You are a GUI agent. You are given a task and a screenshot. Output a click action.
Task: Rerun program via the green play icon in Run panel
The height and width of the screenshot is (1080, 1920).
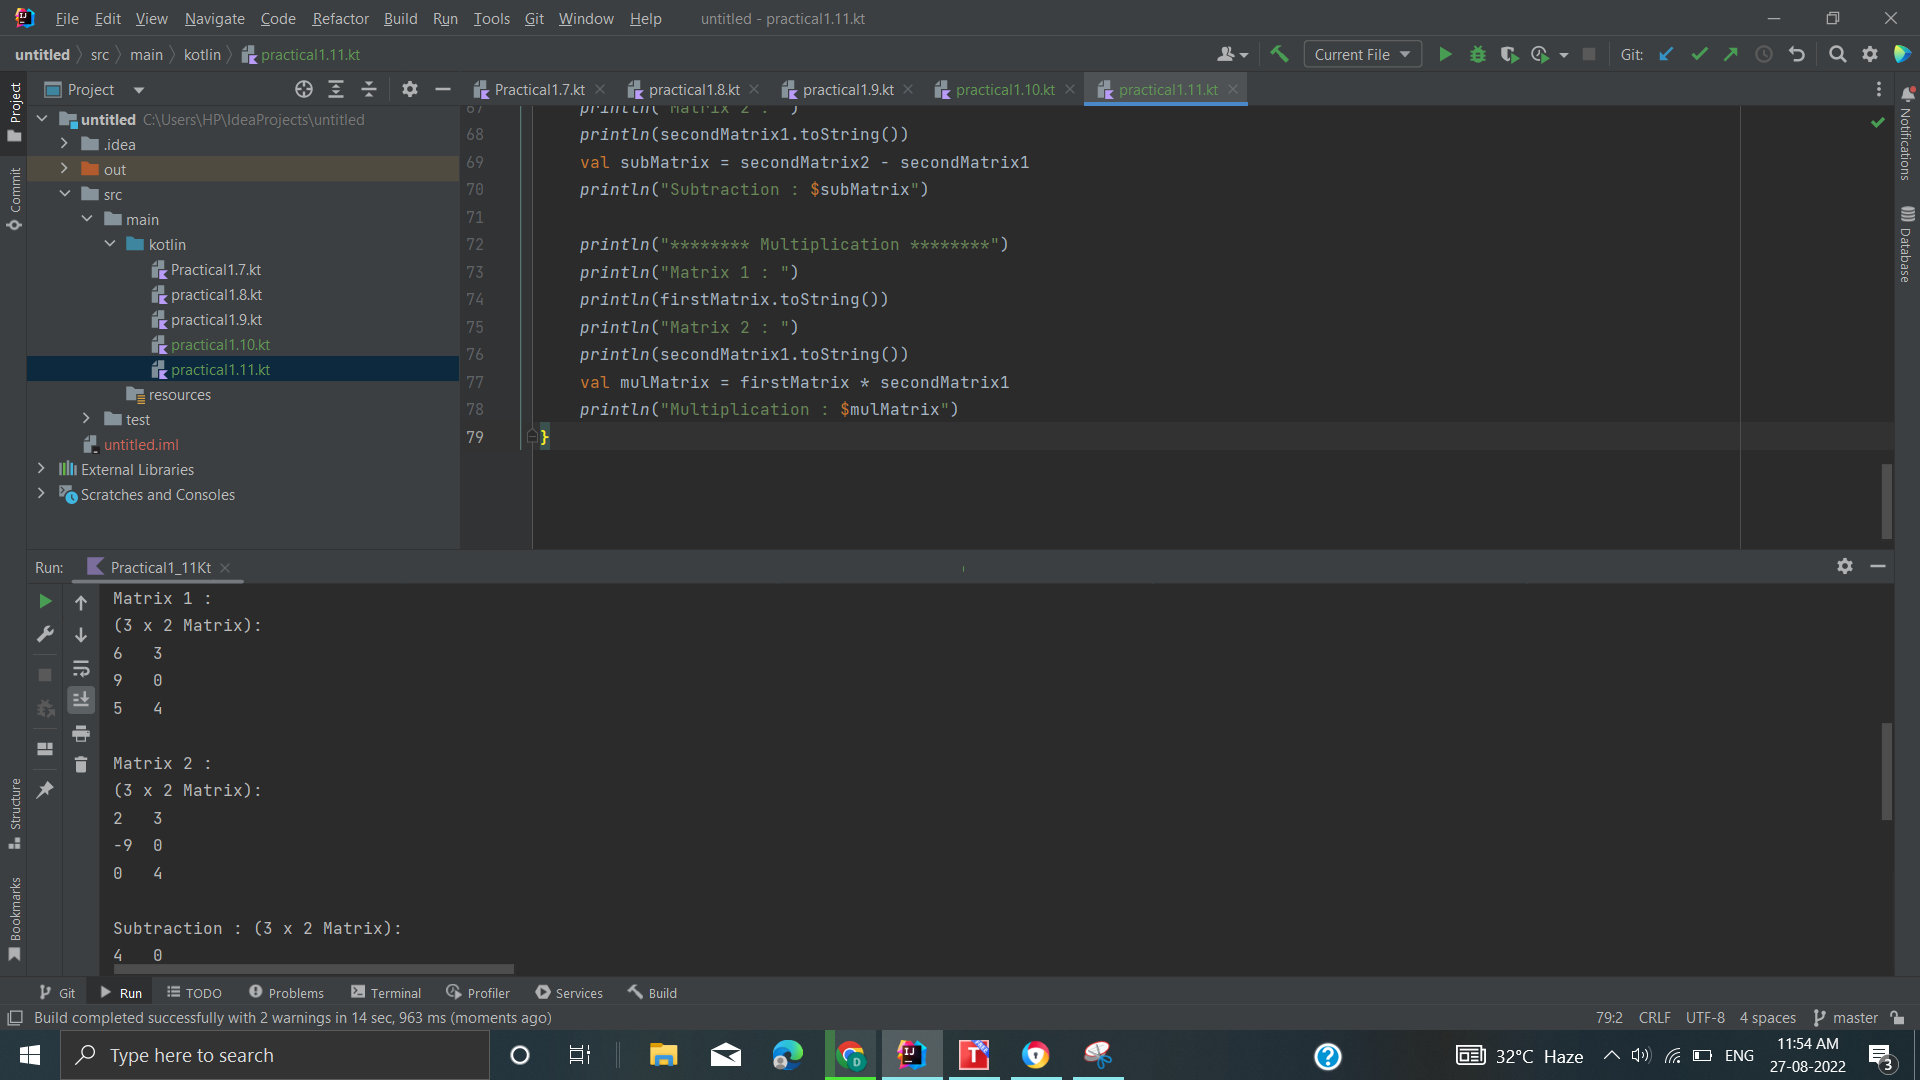(x=44, y=601)
